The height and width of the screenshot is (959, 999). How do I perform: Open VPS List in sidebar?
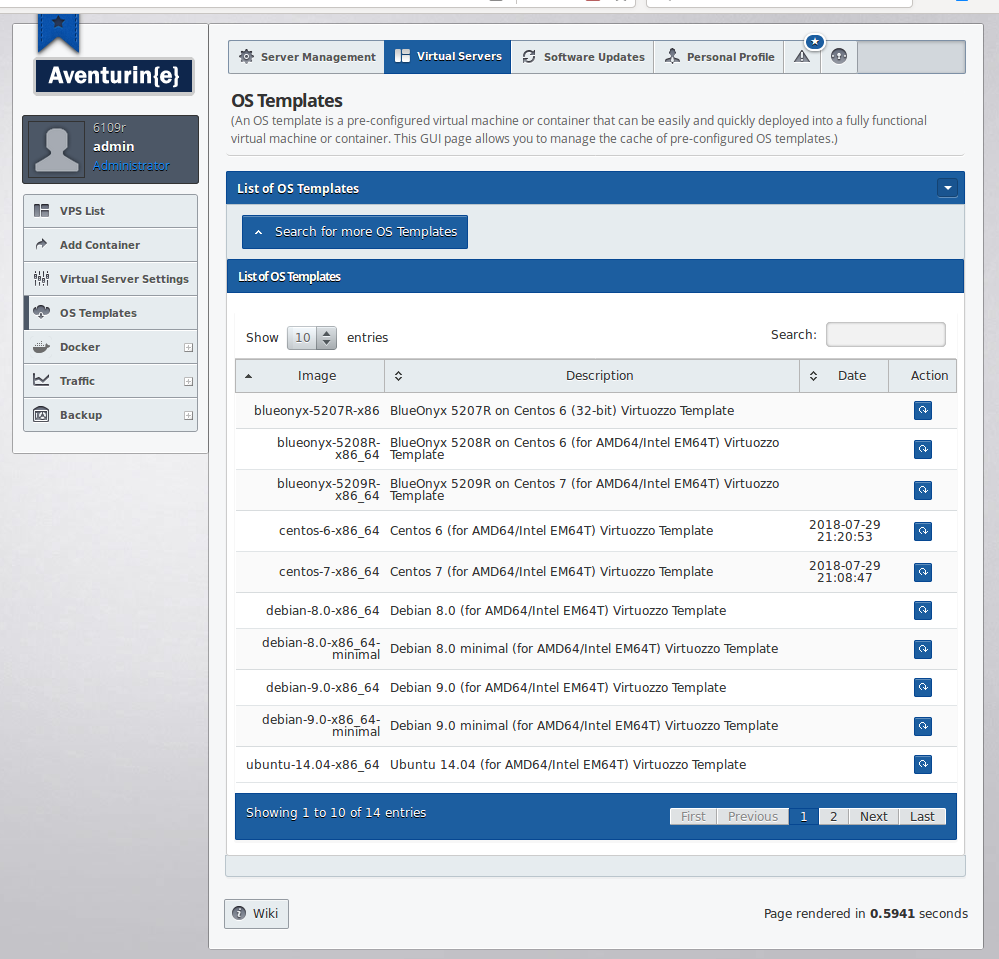(110, 211)
